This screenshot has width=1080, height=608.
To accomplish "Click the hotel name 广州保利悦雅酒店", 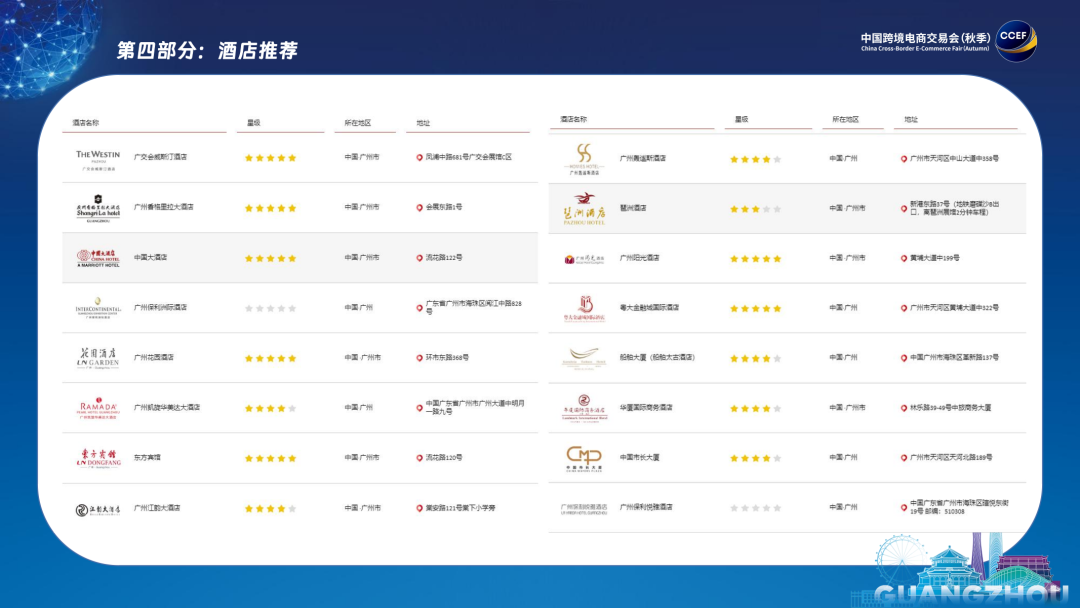I will click(x=645, y=507).
